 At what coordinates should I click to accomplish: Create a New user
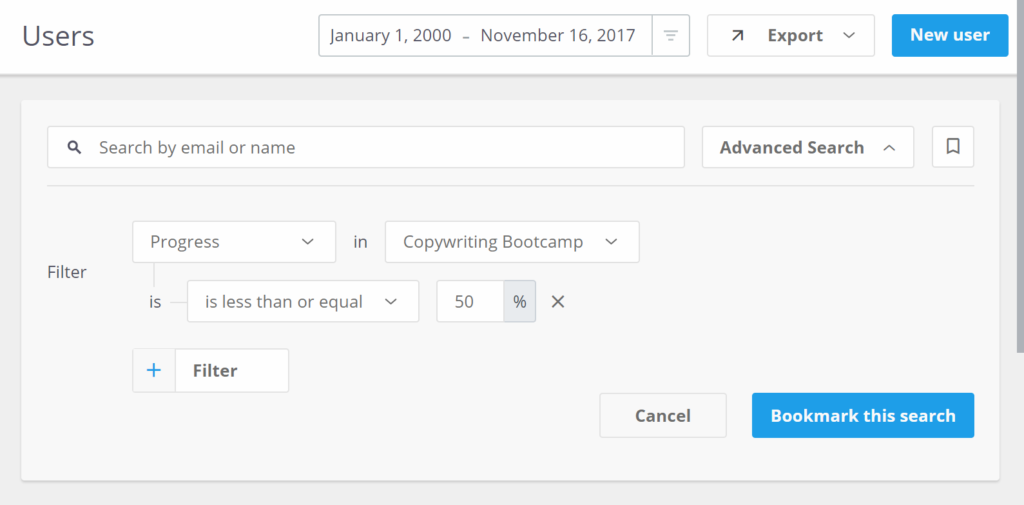point(950,35)
